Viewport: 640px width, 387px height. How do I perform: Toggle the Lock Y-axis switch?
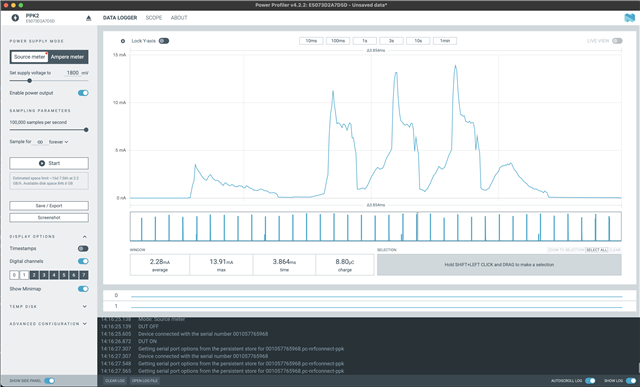[164, 41]
